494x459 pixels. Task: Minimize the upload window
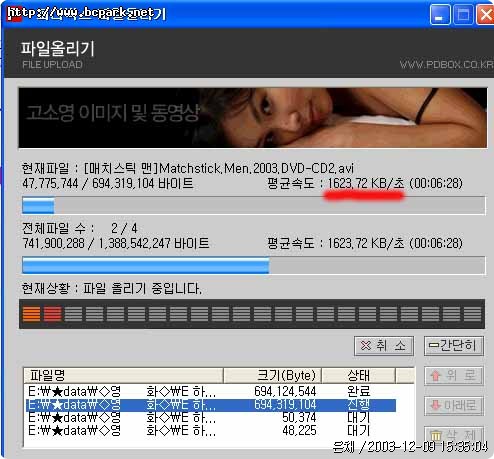point(440,15)
